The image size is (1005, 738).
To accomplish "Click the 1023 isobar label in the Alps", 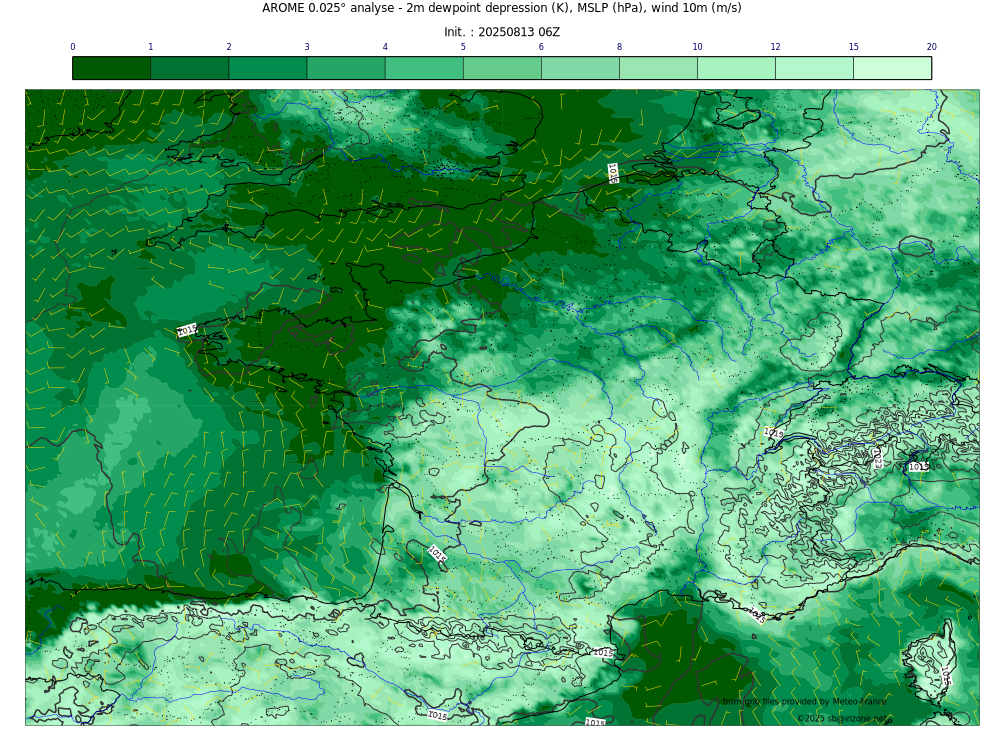I will (878, 458).
